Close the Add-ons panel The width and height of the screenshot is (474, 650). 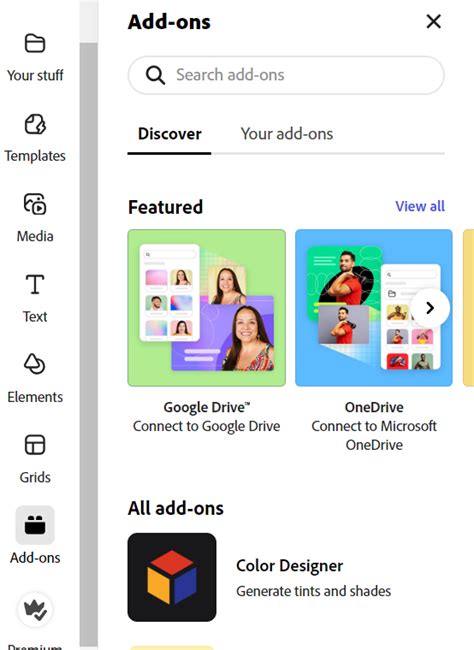(x=434, y=22)
